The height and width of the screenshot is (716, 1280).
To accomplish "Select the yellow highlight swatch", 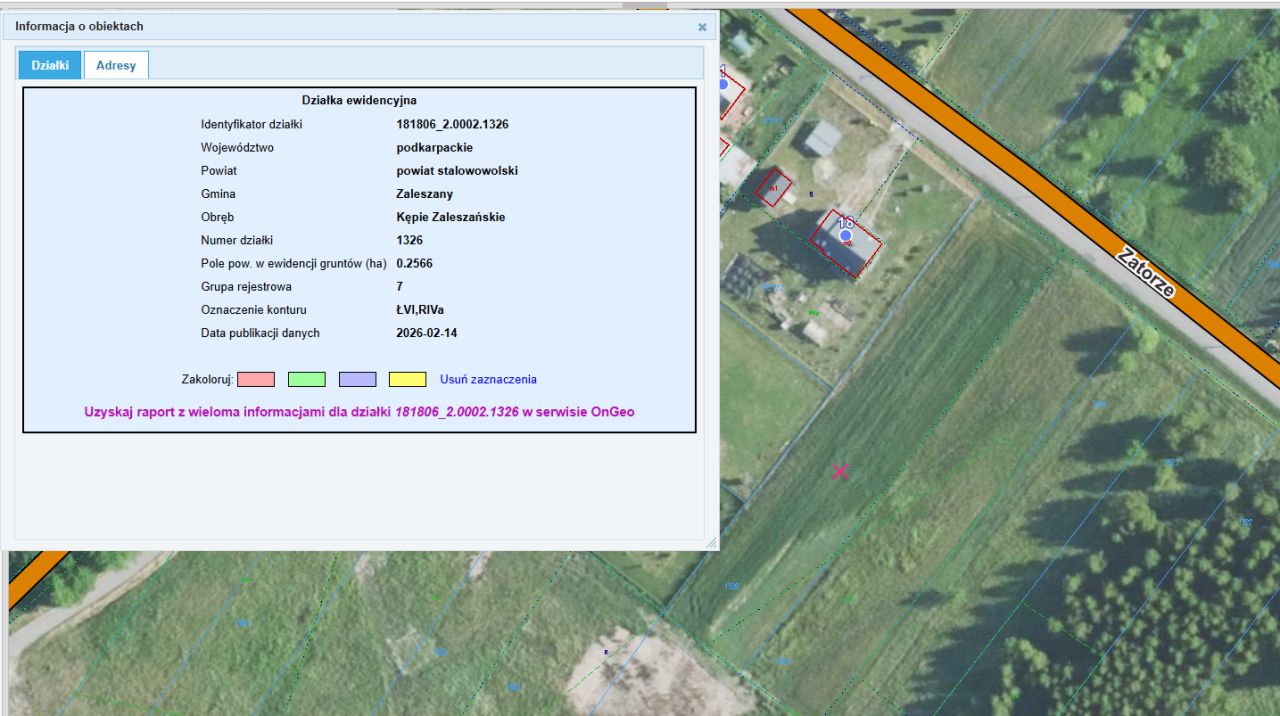I will point(407,379).
